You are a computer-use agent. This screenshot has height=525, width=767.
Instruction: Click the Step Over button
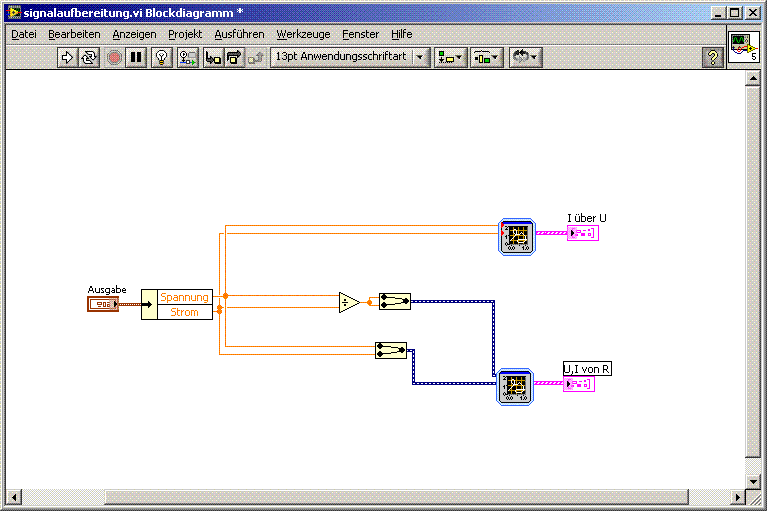tap(234, 58)
